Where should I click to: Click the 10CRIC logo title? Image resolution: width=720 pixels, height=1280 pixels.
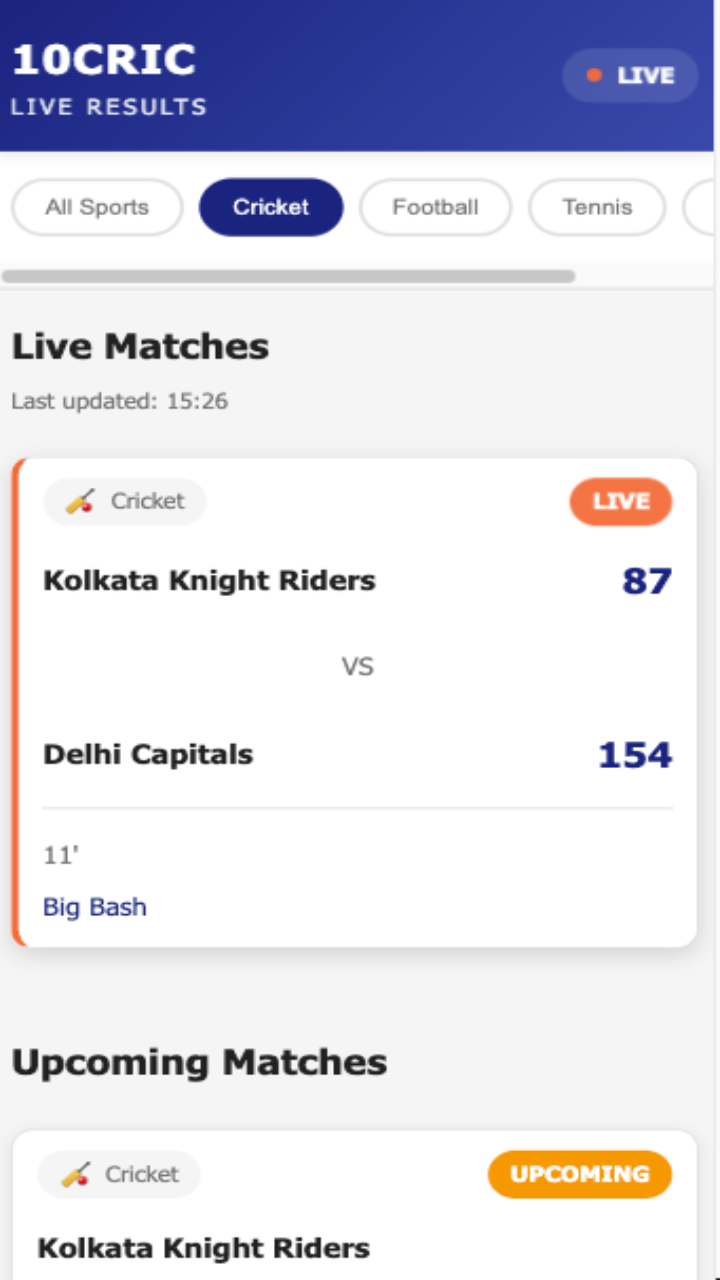tap(104, 60)
